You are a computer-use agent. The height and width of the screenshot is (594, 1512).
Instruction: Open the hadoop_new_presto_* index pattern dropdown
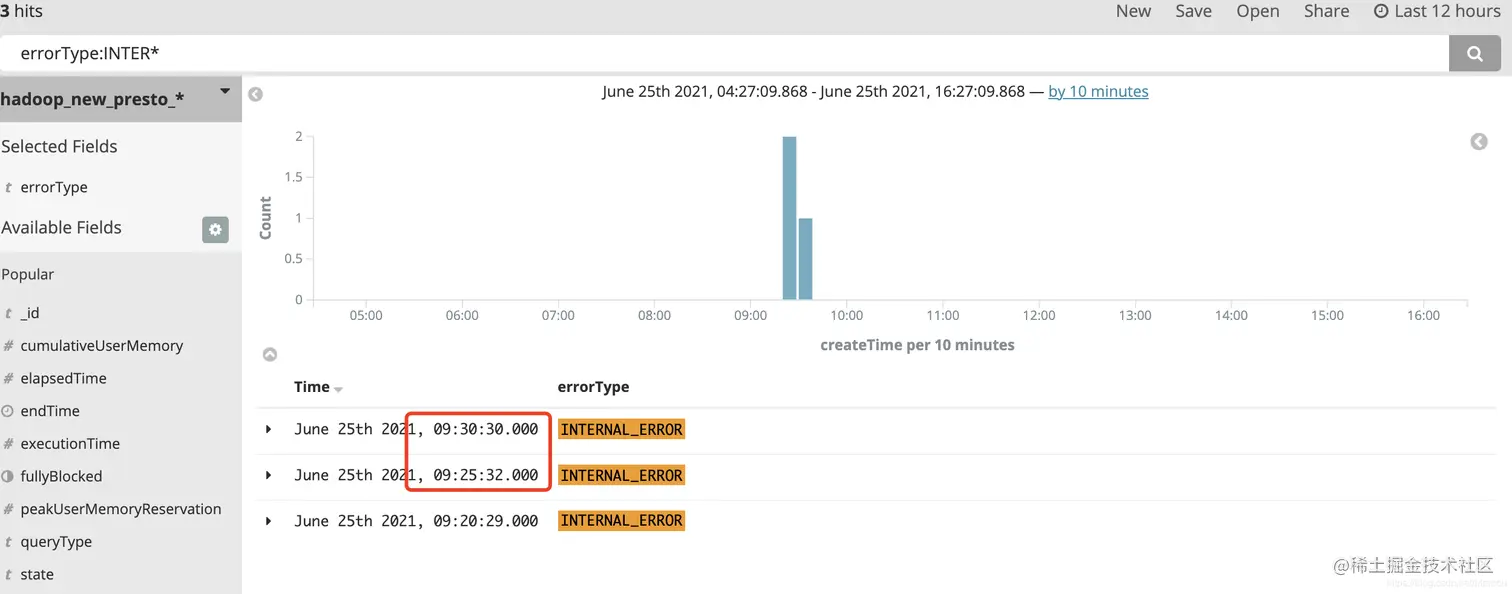tap(225, 91)
